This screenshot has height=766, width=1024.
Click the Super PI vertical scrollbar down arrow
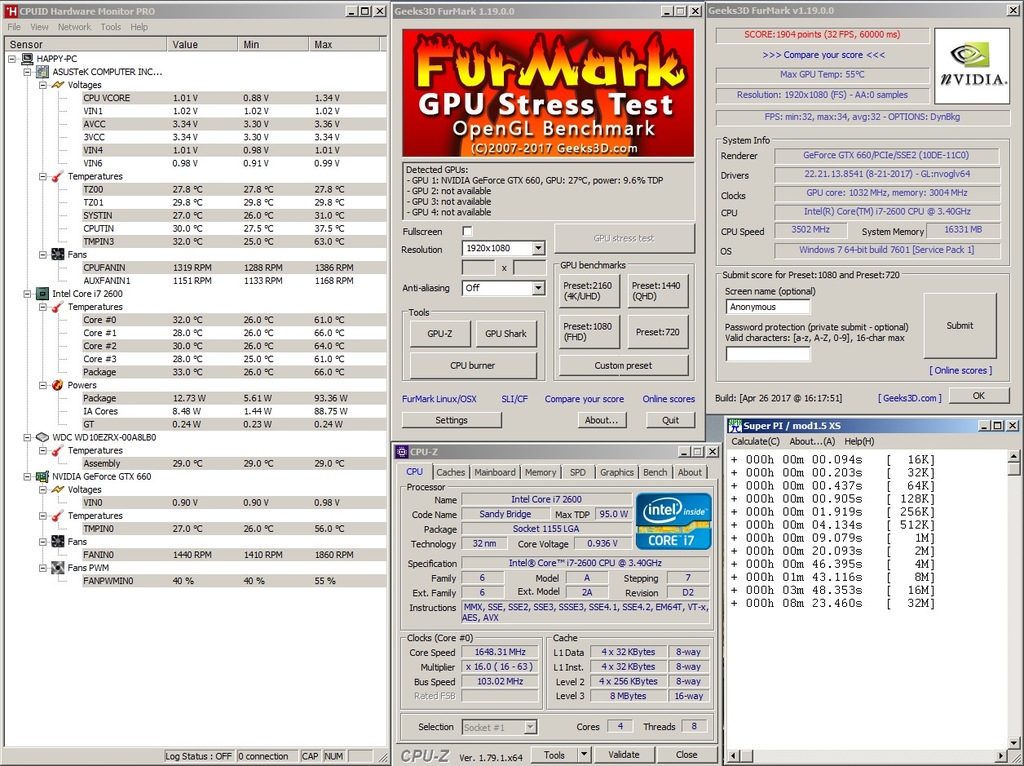click(1014, 743)
